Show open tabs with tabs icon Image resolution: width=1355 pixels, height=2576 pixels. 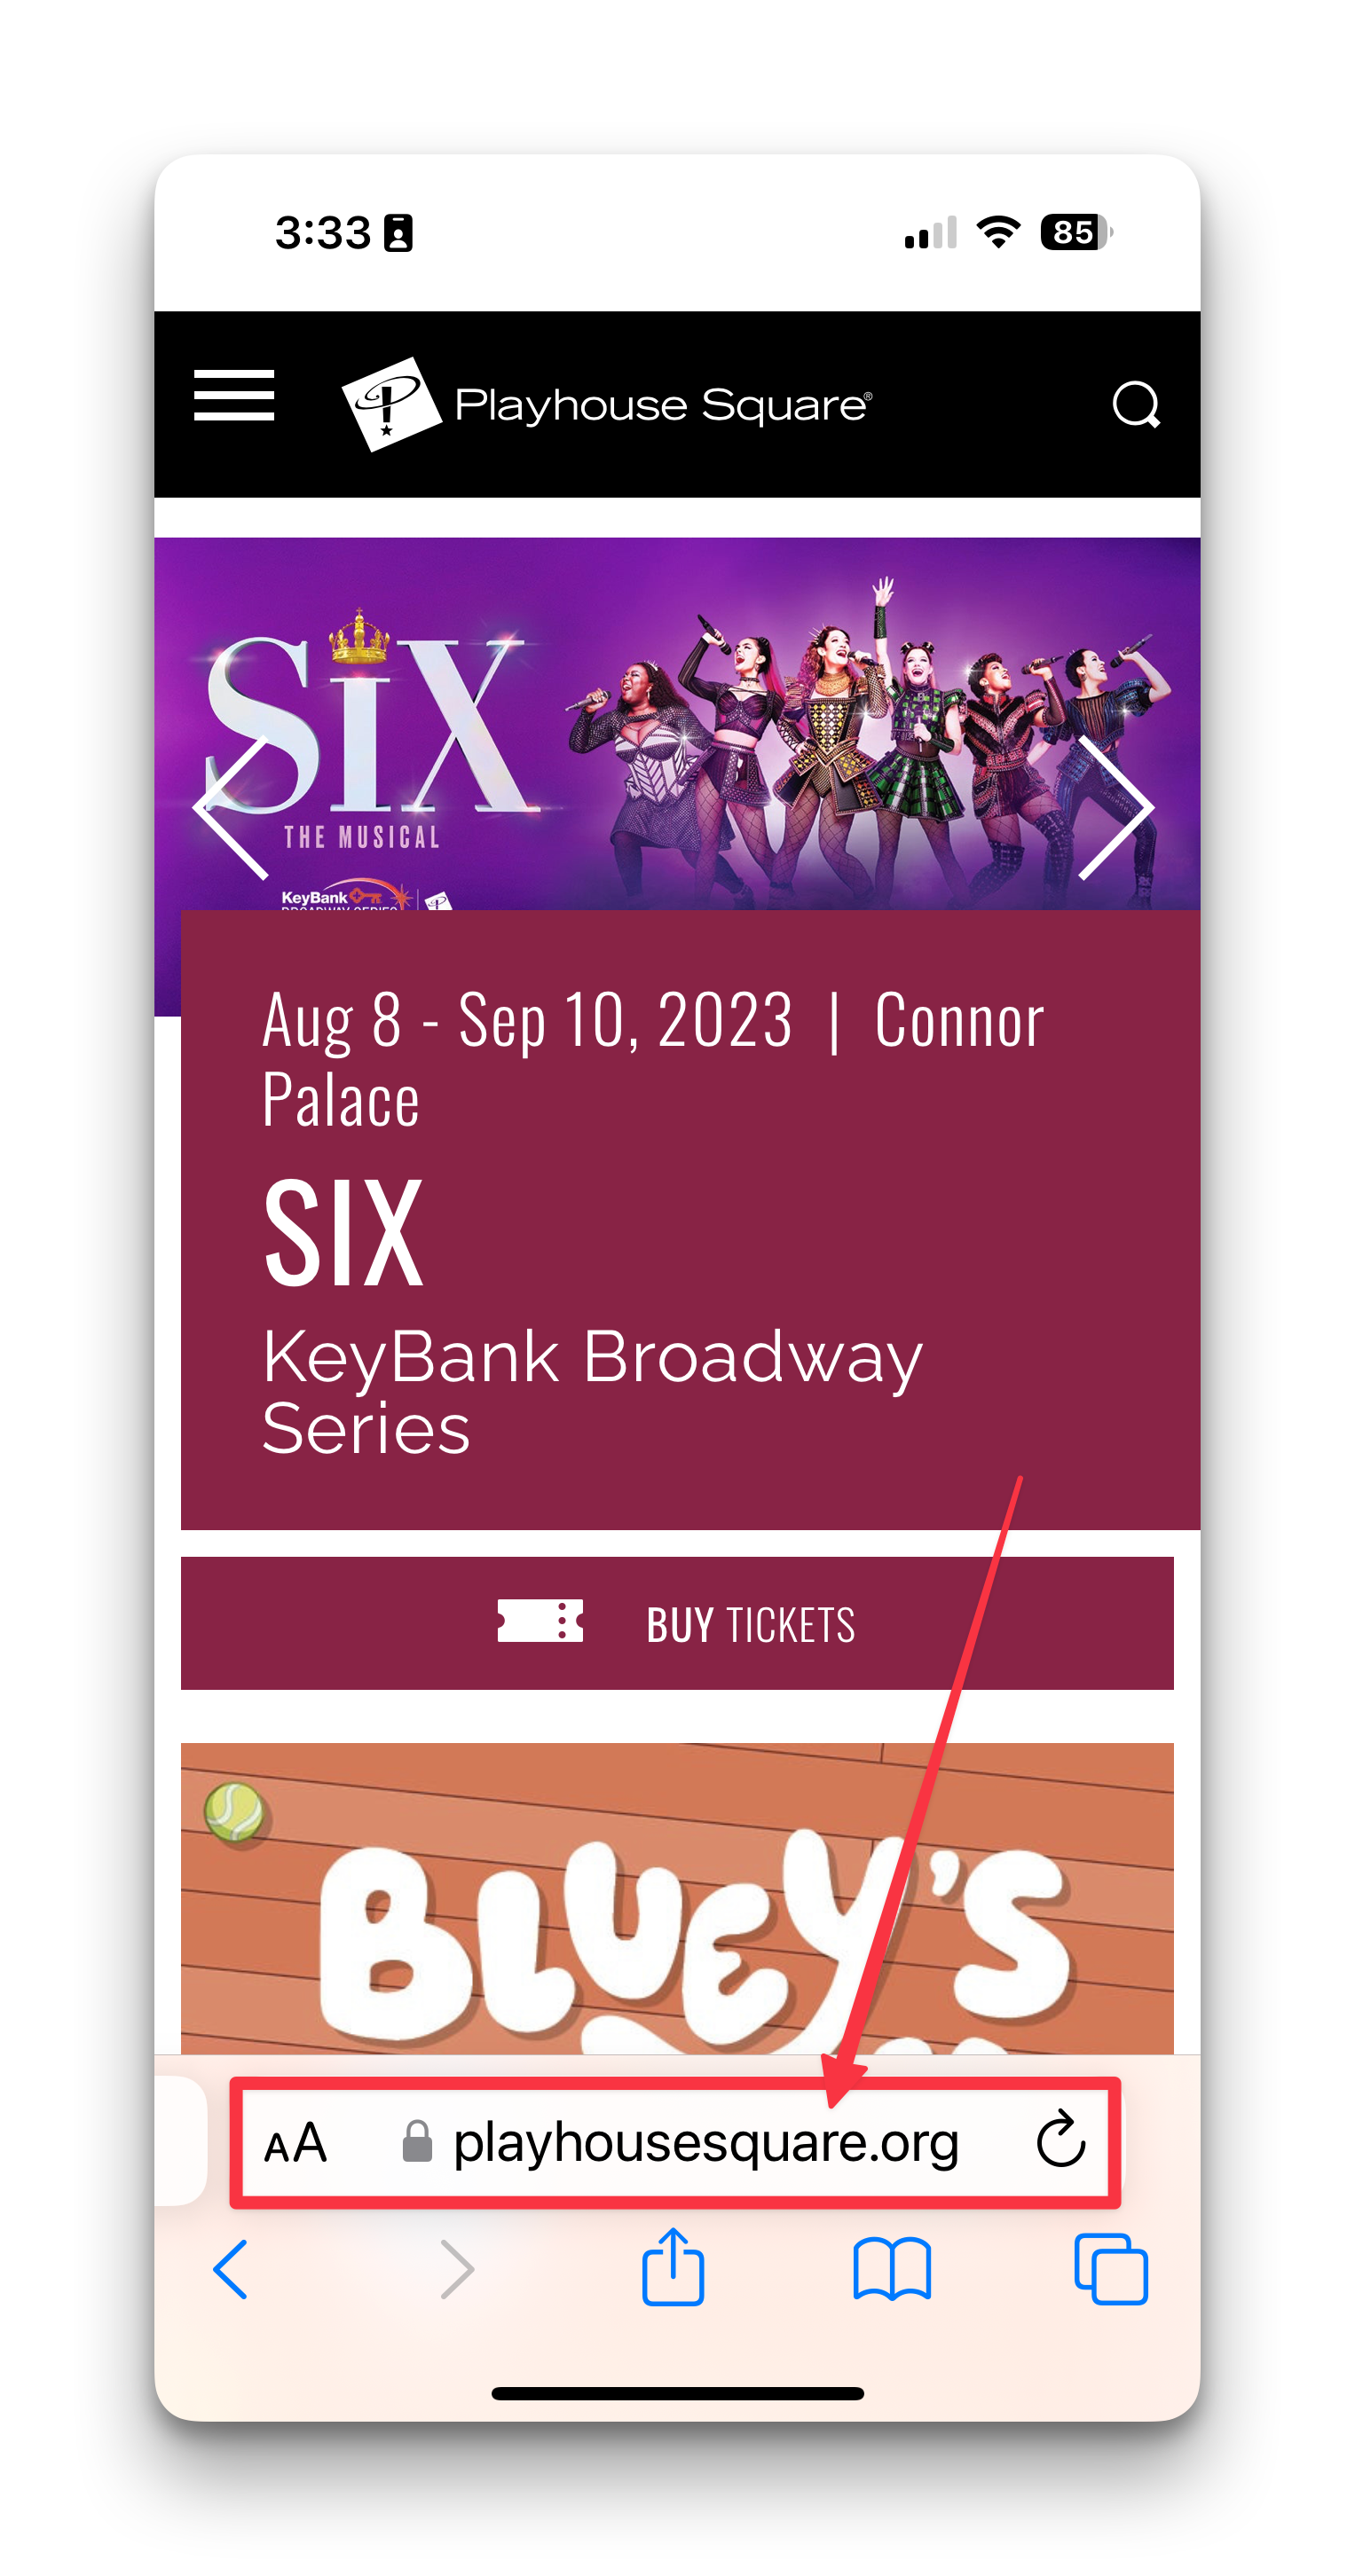point(1111,2270)
